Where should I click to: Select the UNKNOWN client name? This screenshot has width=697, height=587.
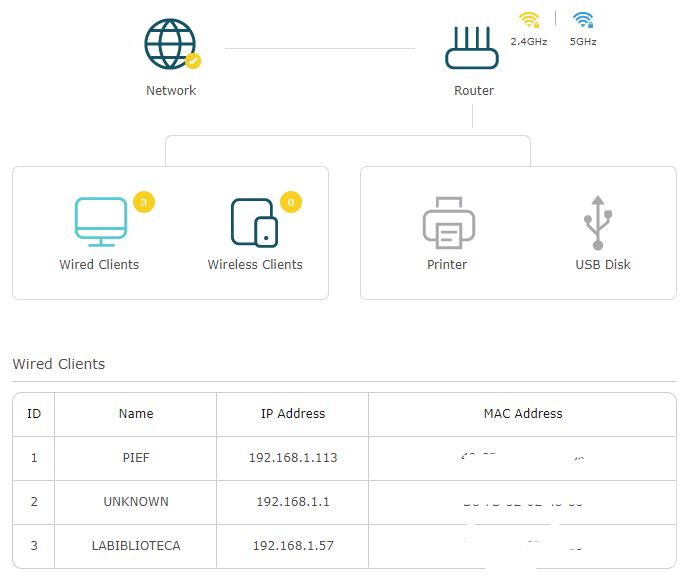(136, 502)
